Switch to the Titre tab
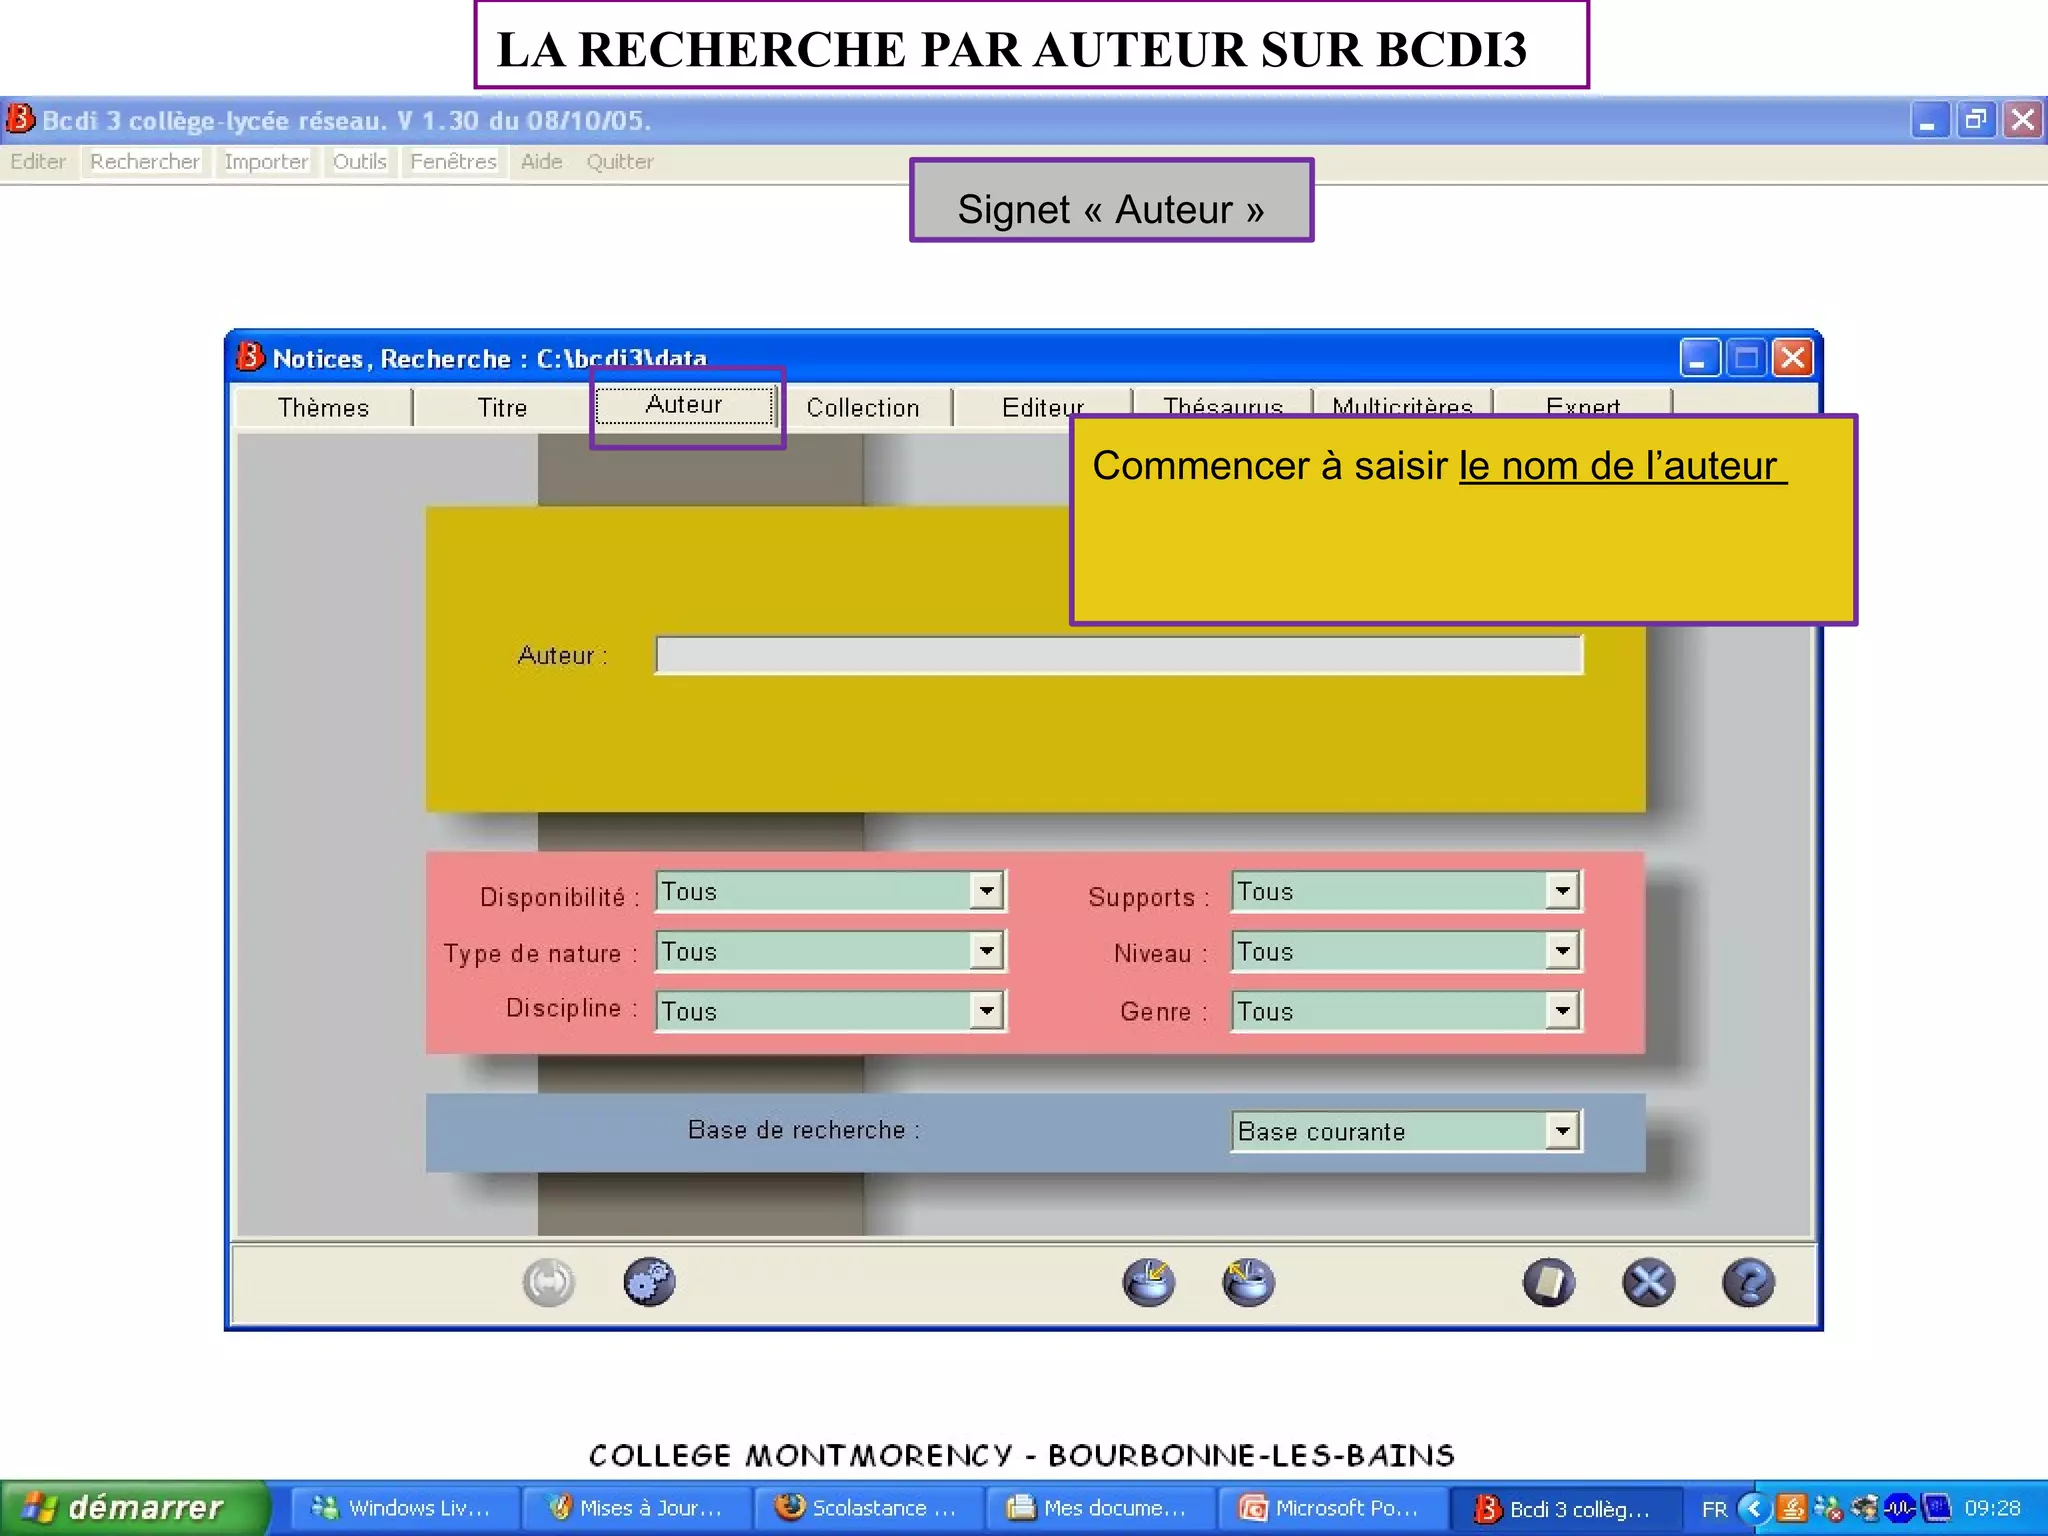2048x1536 pixels. [x=502, y=408]
